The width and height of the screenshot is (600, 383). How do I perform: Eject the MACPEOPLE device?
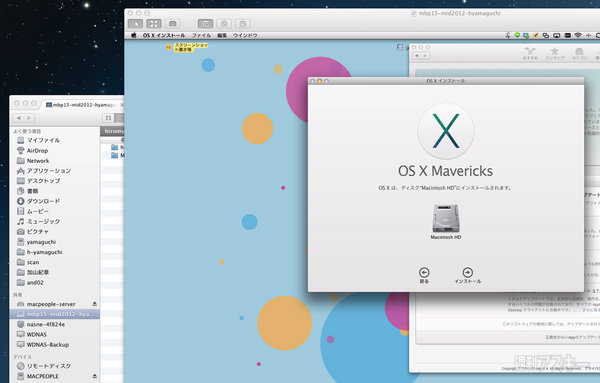click(95, 376)
